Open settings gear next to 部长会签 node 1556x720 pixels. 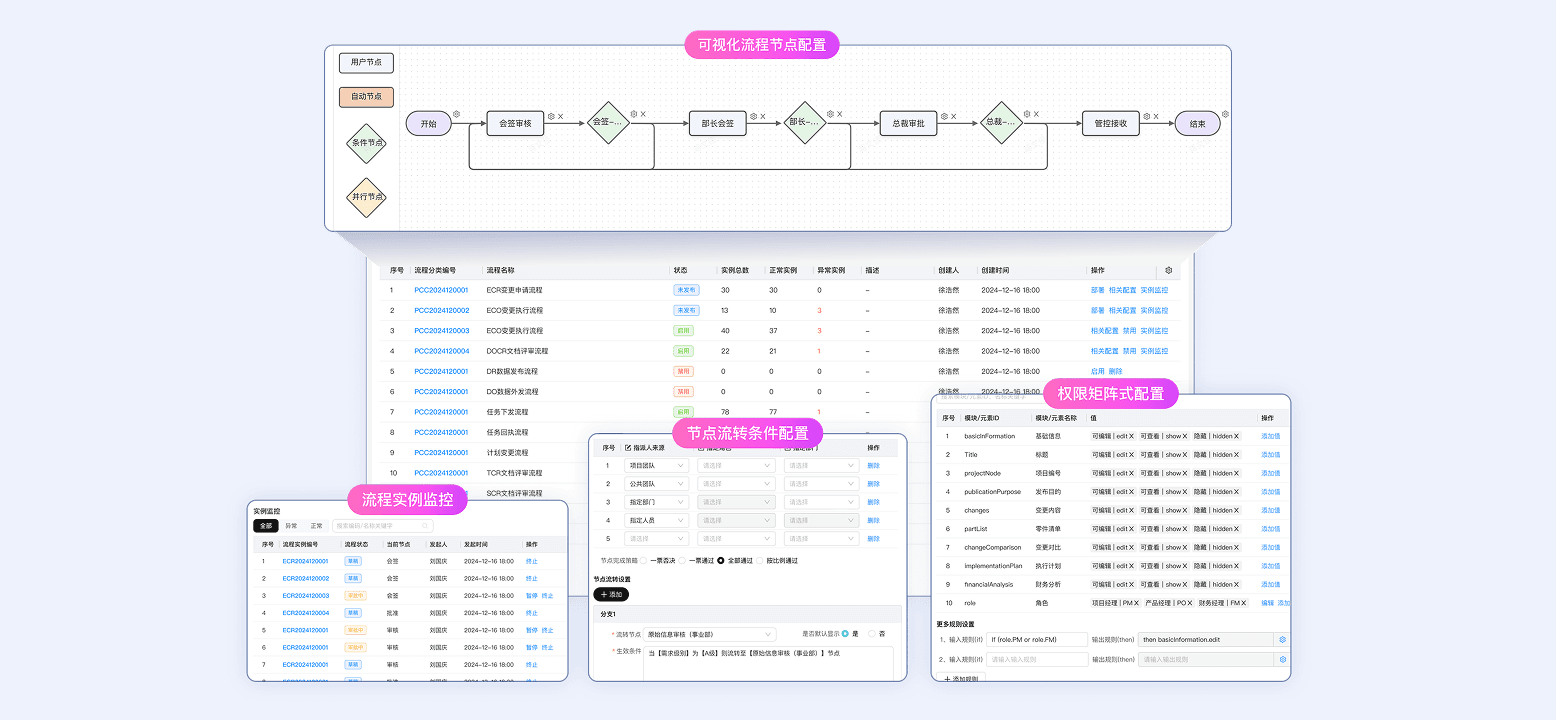pyautogui.click(x=753, y=117)
